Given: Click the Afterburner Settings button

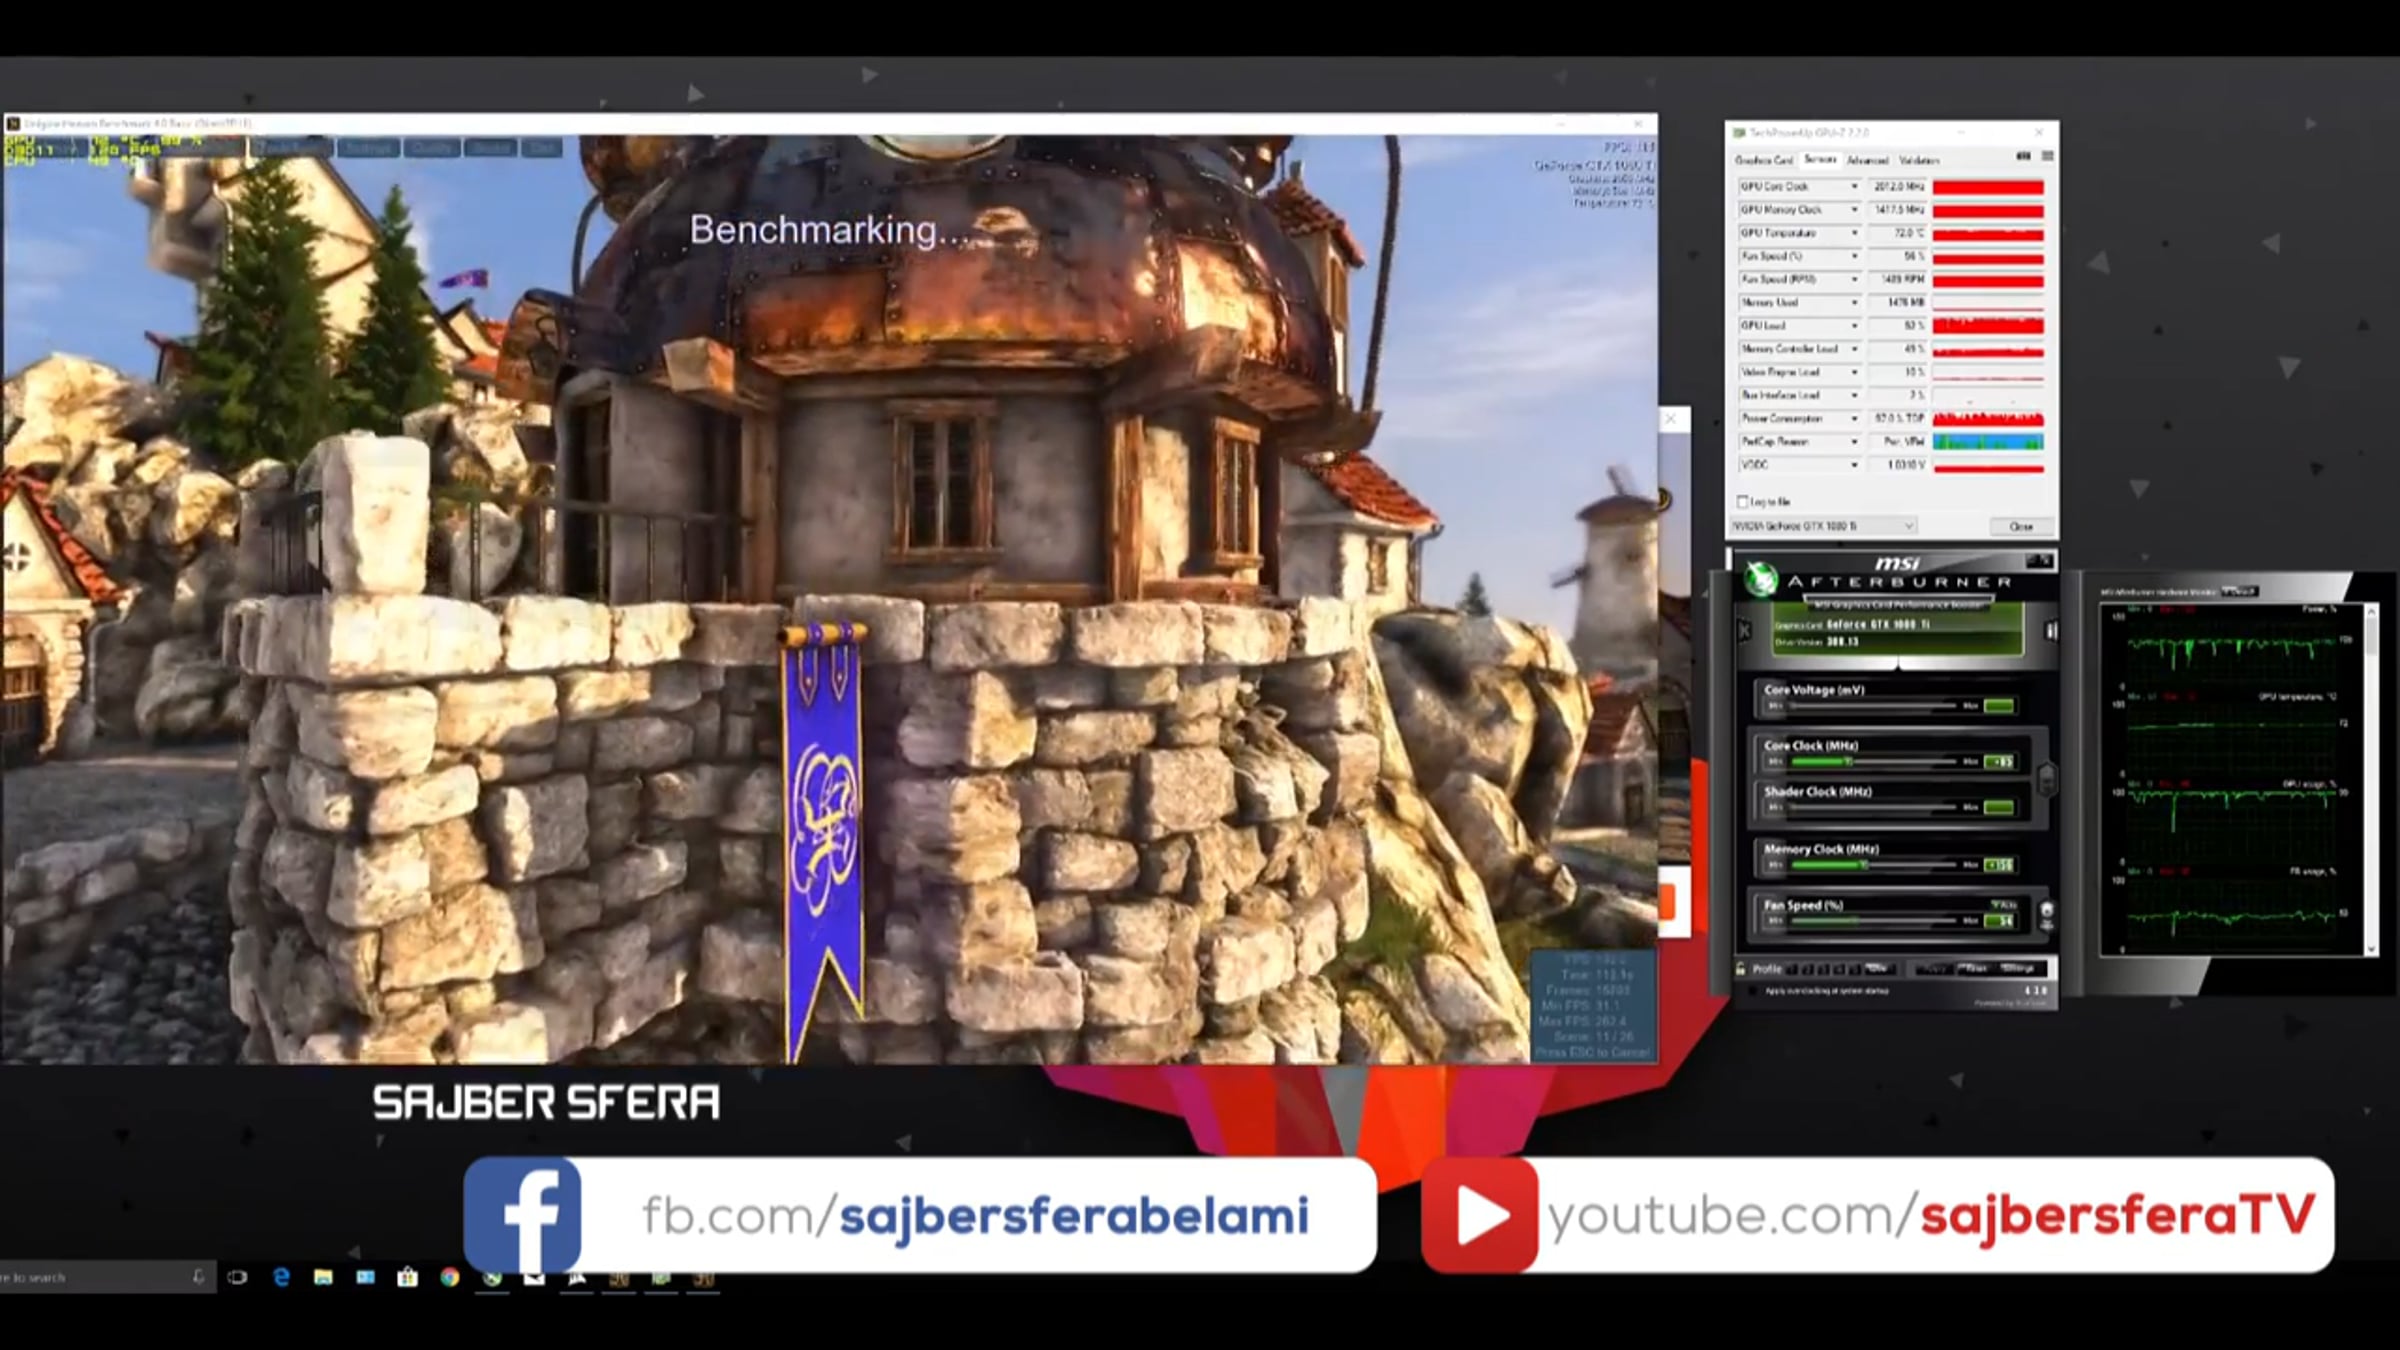Looking at the screenshot, I should [2018, 969].
